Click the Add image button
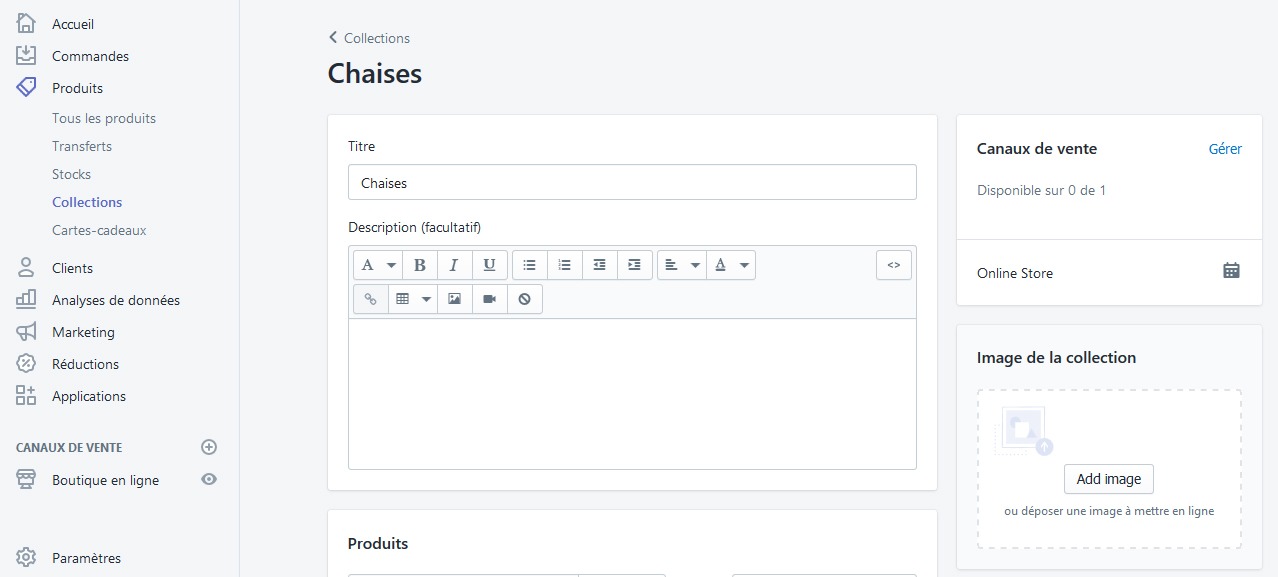 point(1109,479)
